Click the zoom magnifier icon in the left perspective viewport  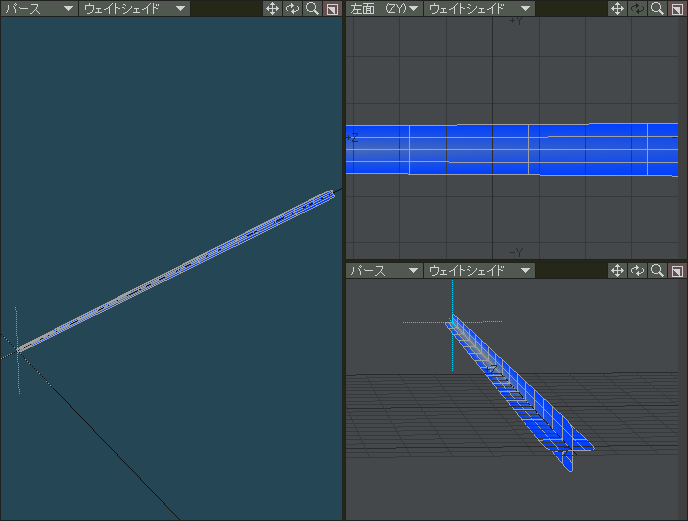pyautogui.click(x=312, y=8)
